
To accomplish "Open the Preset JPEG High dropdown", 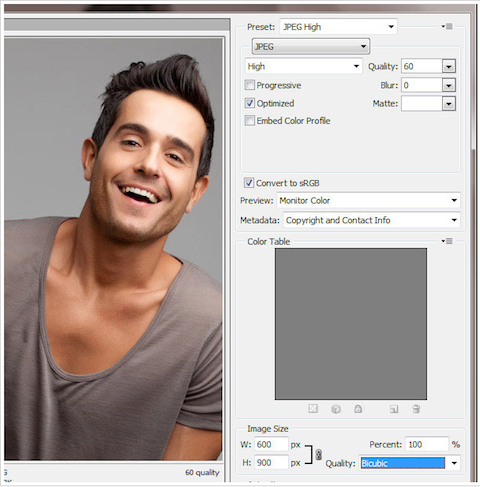I will (339, 27).
